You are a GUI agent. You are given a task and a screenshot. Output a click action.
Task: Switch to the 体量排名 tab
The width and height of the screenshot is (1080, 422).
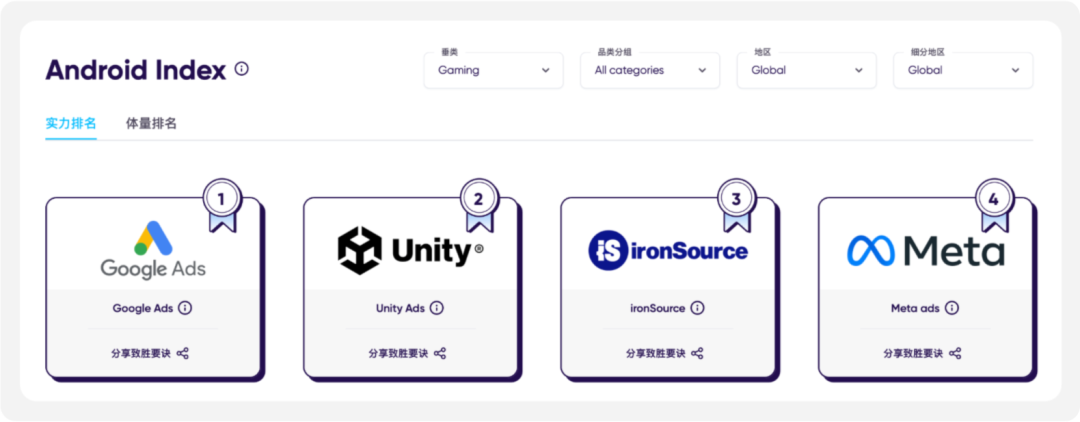152,124
